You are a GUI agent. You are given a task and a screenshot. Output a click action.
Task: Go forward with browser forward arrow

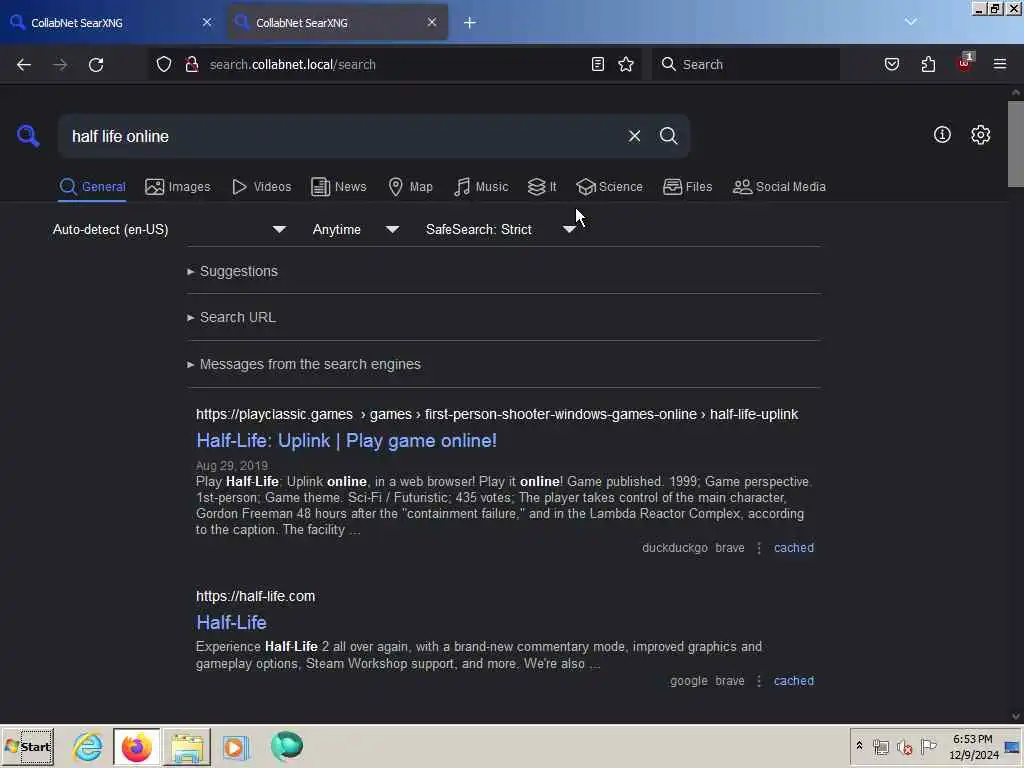click(60, 65)
